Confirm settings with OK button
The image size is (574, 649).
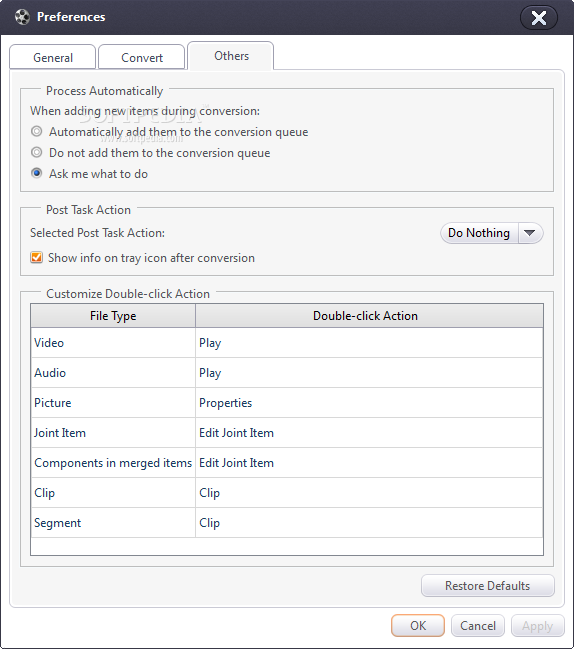click(418, 625)
